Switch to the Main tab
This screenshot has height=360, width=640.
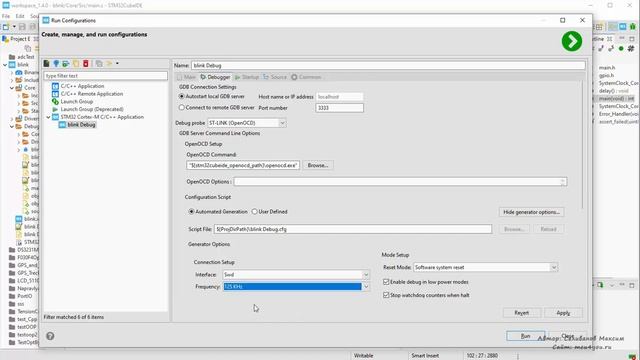pos(187,77)
